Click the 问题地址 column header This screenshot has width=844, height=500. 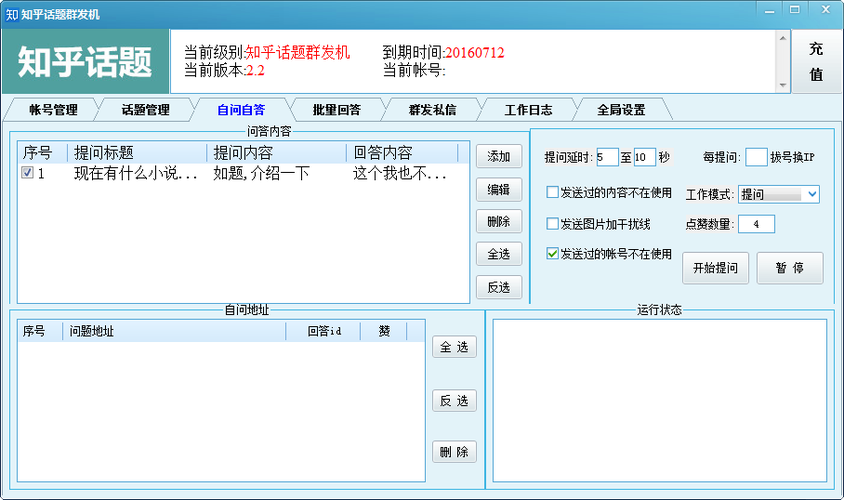tap(174, 331)
